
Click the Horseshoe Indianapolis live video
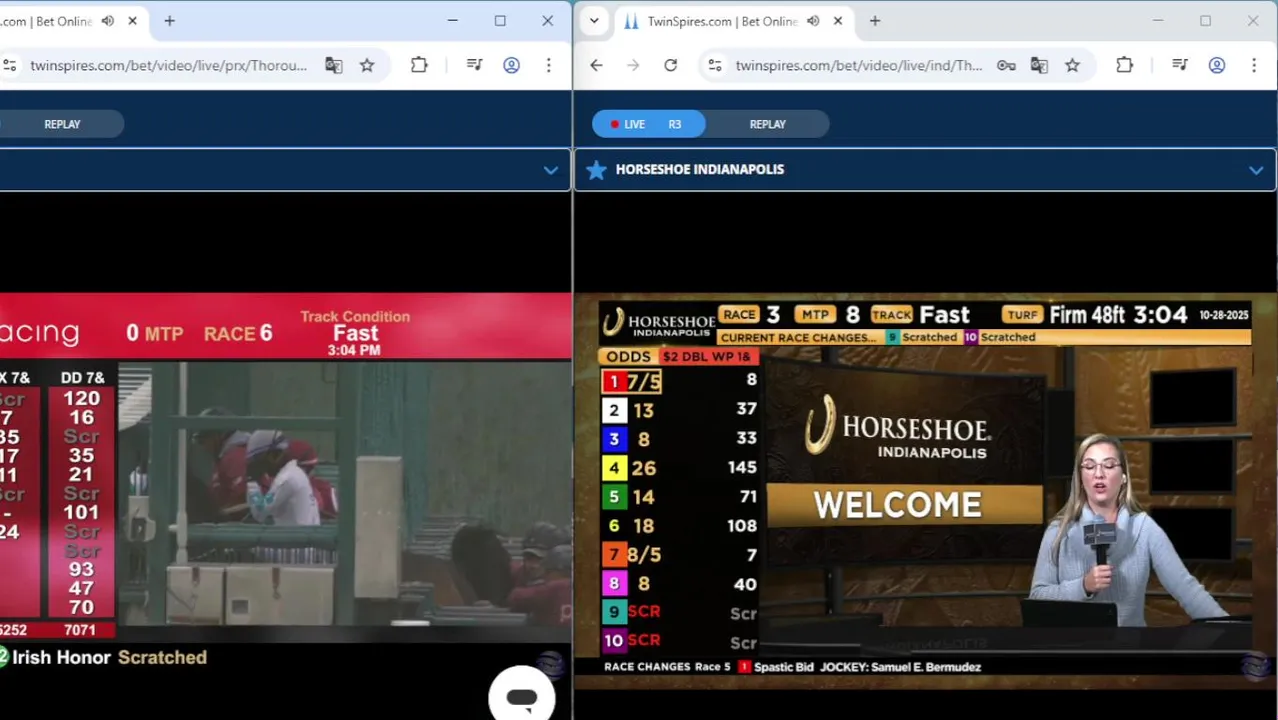(x=925, y=490)
